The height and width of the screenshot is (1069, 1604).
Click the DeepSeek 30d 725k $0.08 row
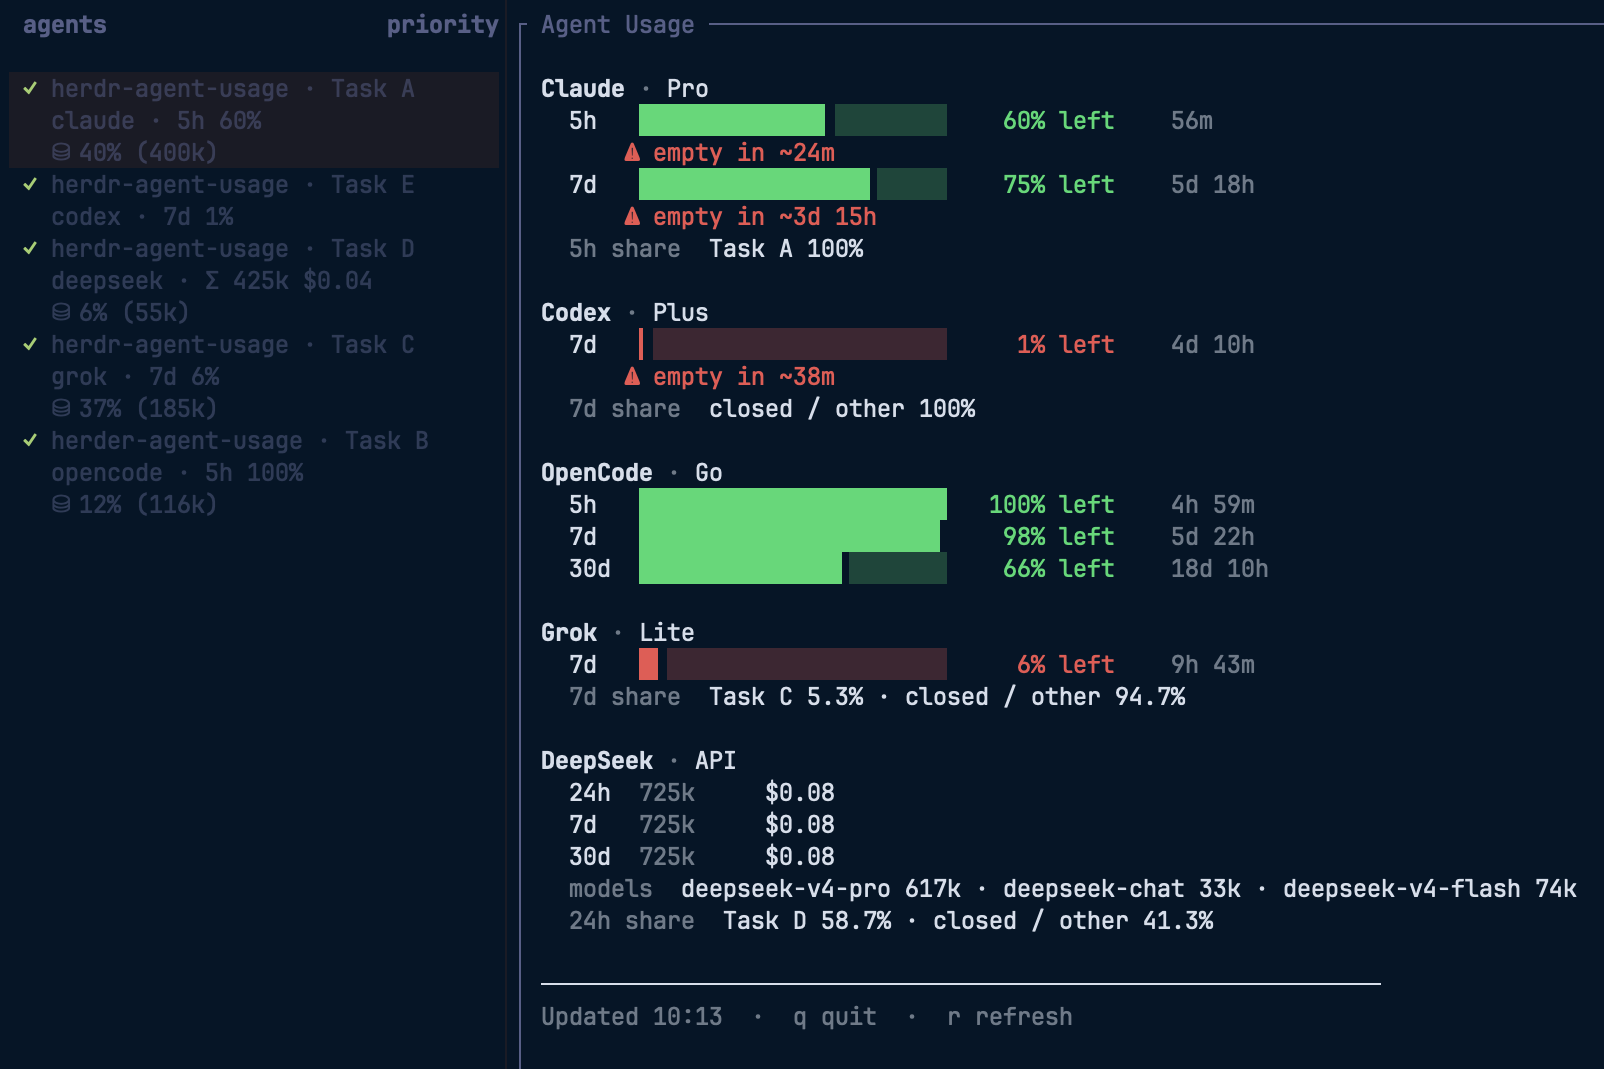[x=702, y=857]
